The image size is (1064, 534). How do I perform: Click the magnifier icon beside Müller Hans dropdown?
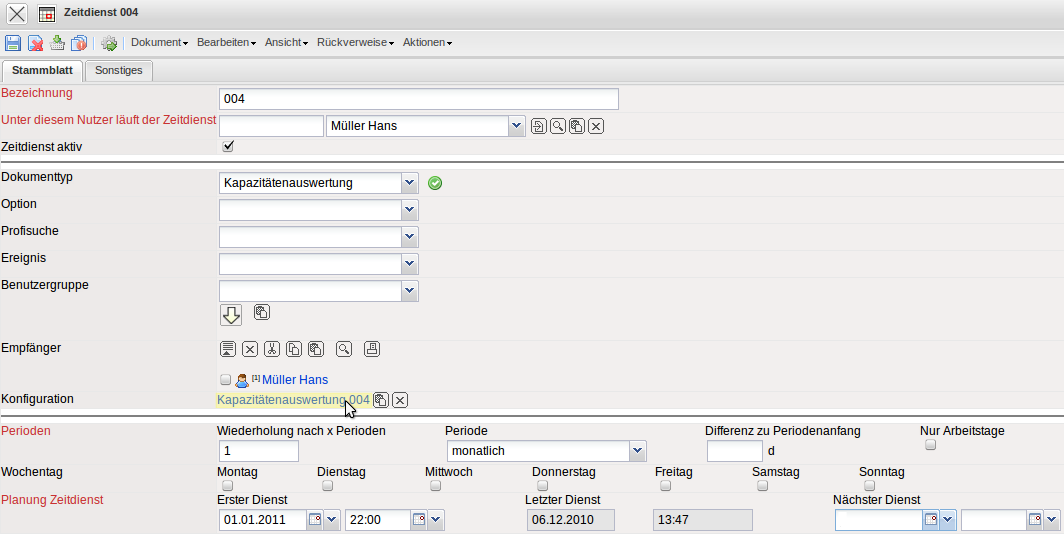[558, 126]
